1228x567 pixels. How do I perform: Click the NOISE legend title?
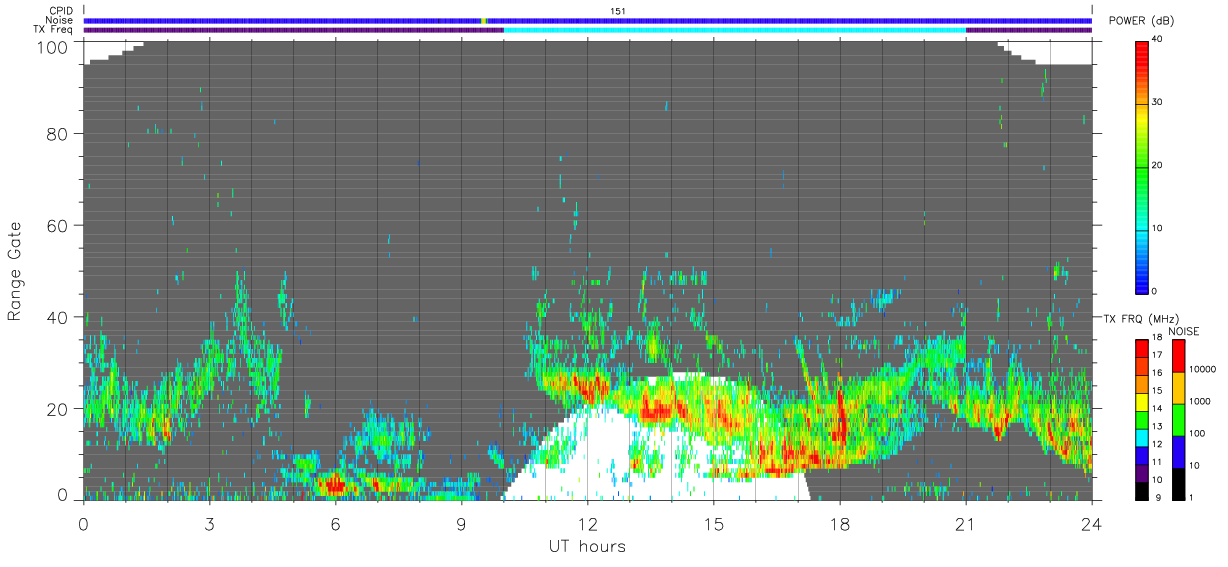click(1183, 331)
